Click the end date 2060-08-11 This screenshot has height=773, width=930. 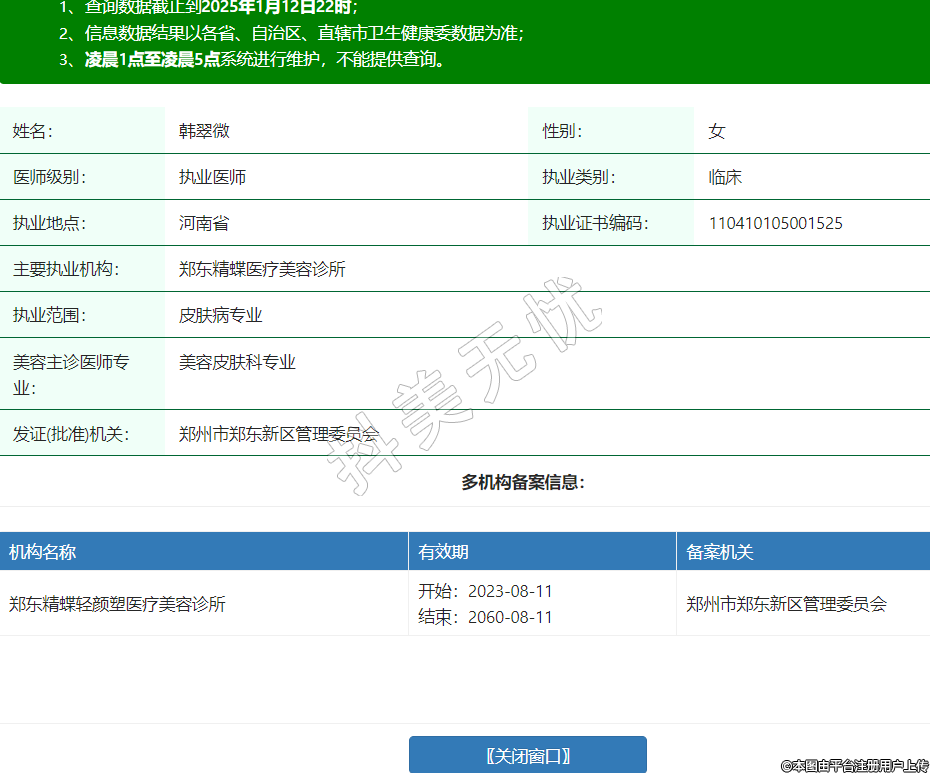(509, 617)
